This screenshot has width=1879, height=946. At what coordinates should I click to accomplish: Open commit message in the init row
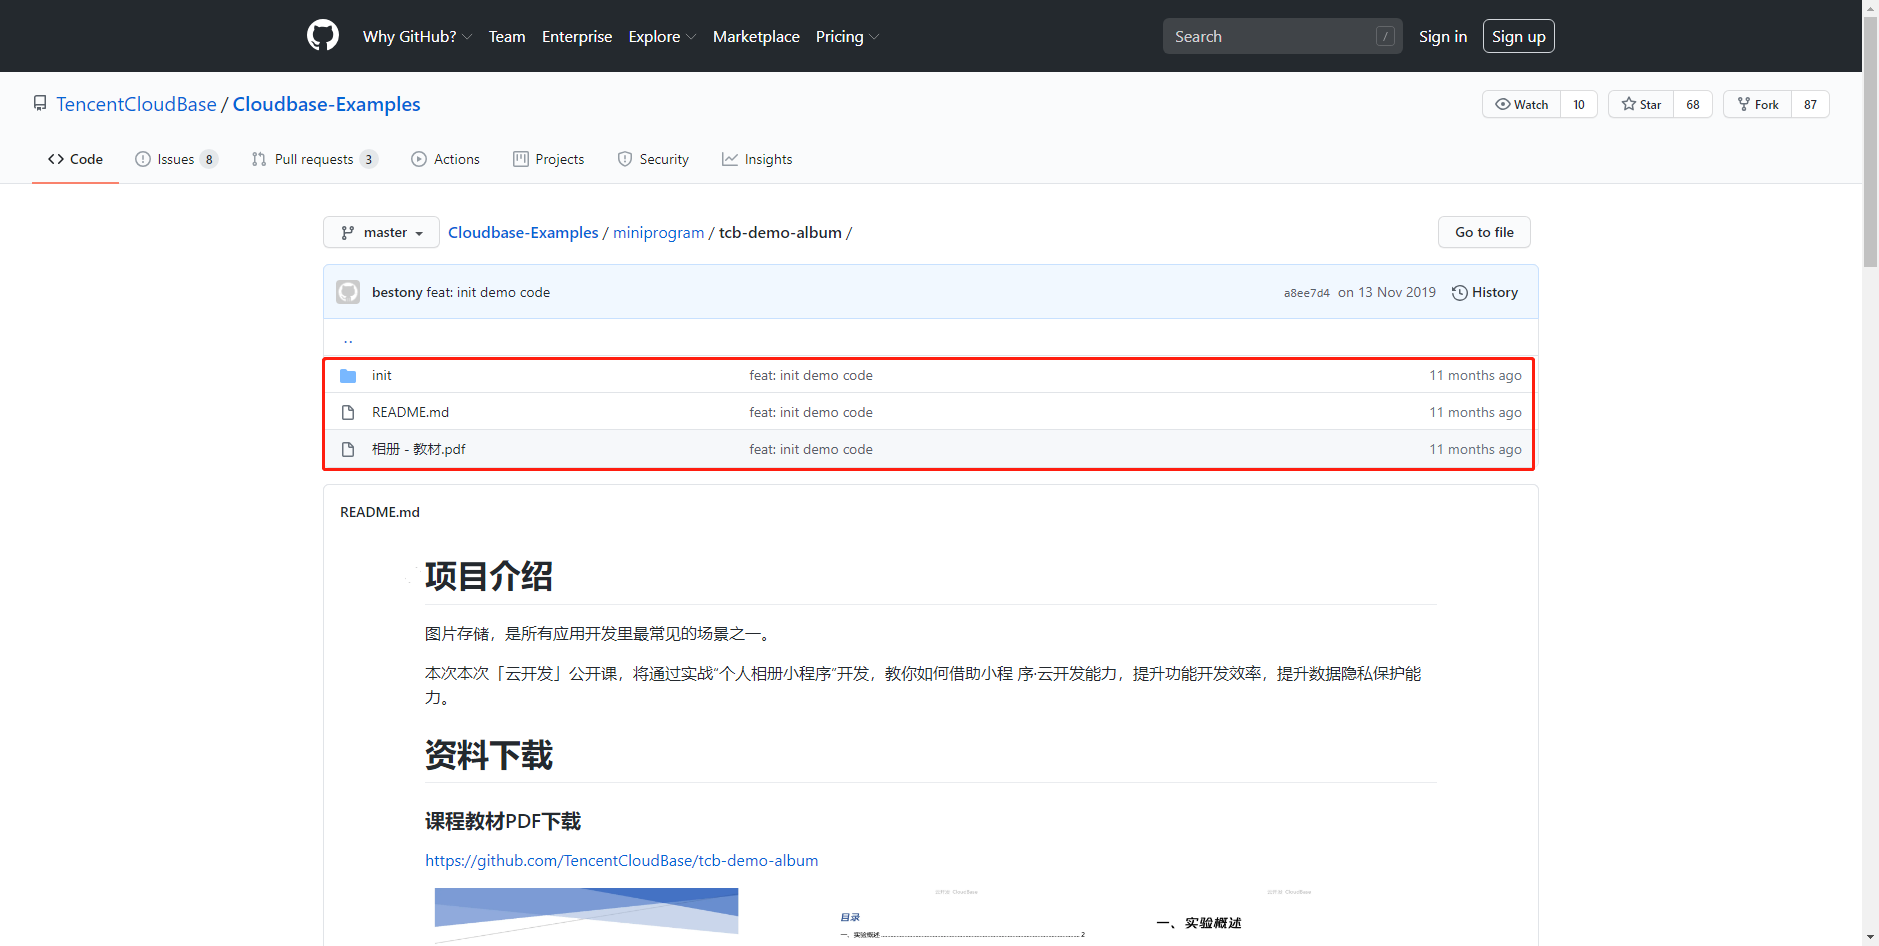pos(811,376)
